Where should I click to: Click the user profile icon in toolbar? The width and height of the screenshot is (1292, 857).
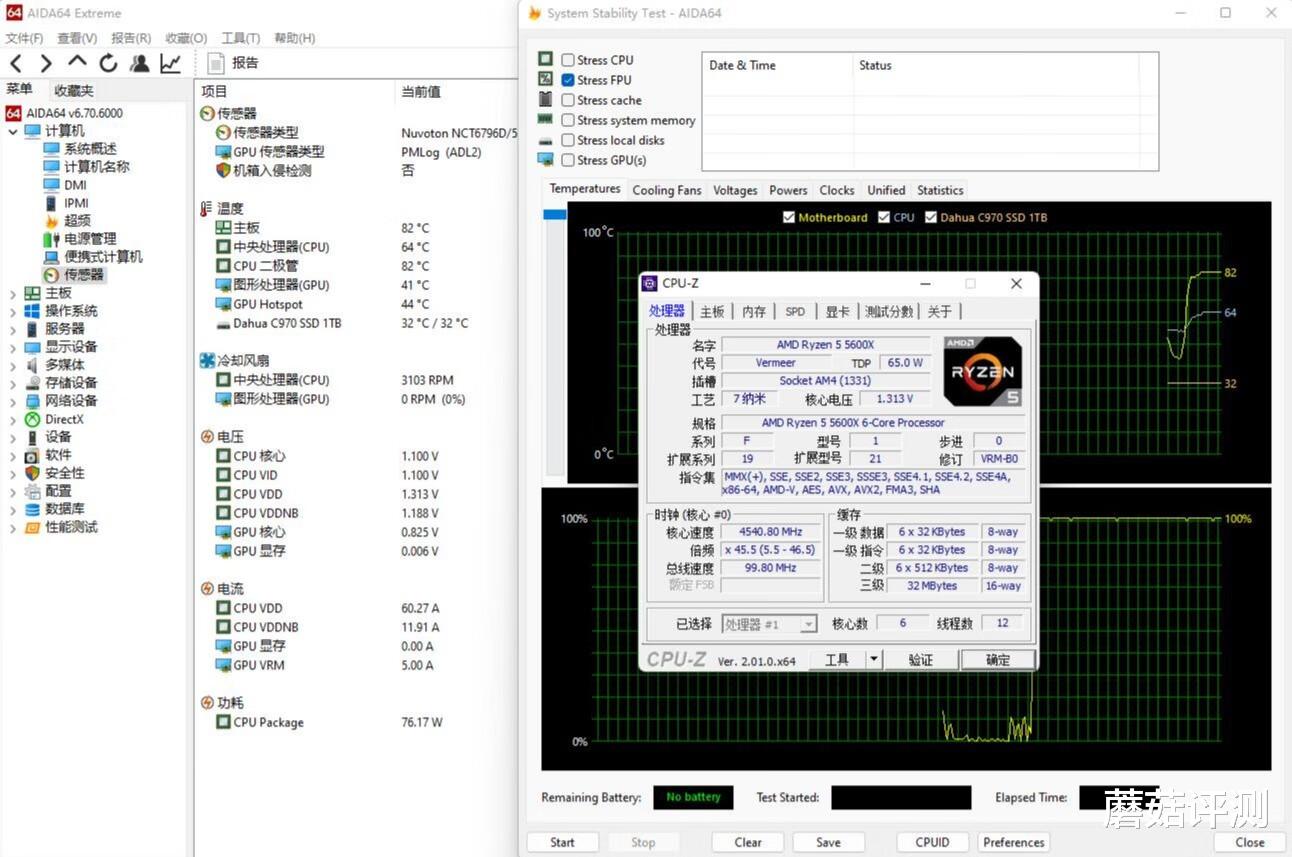tap(140, 62)
